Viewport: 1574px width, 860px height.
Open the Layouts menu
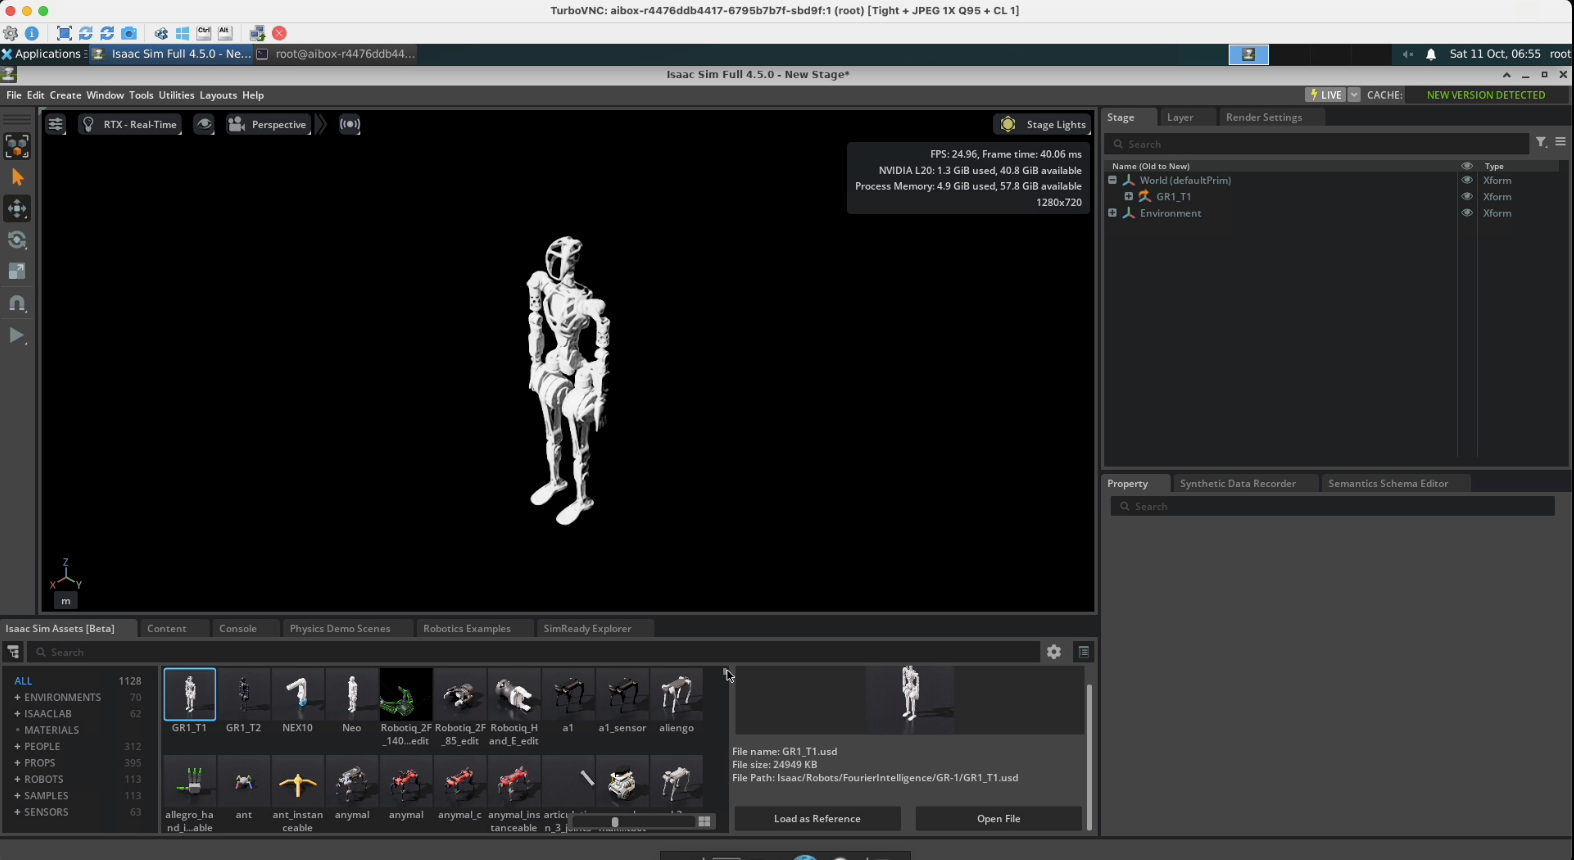[x=218, y=95]
